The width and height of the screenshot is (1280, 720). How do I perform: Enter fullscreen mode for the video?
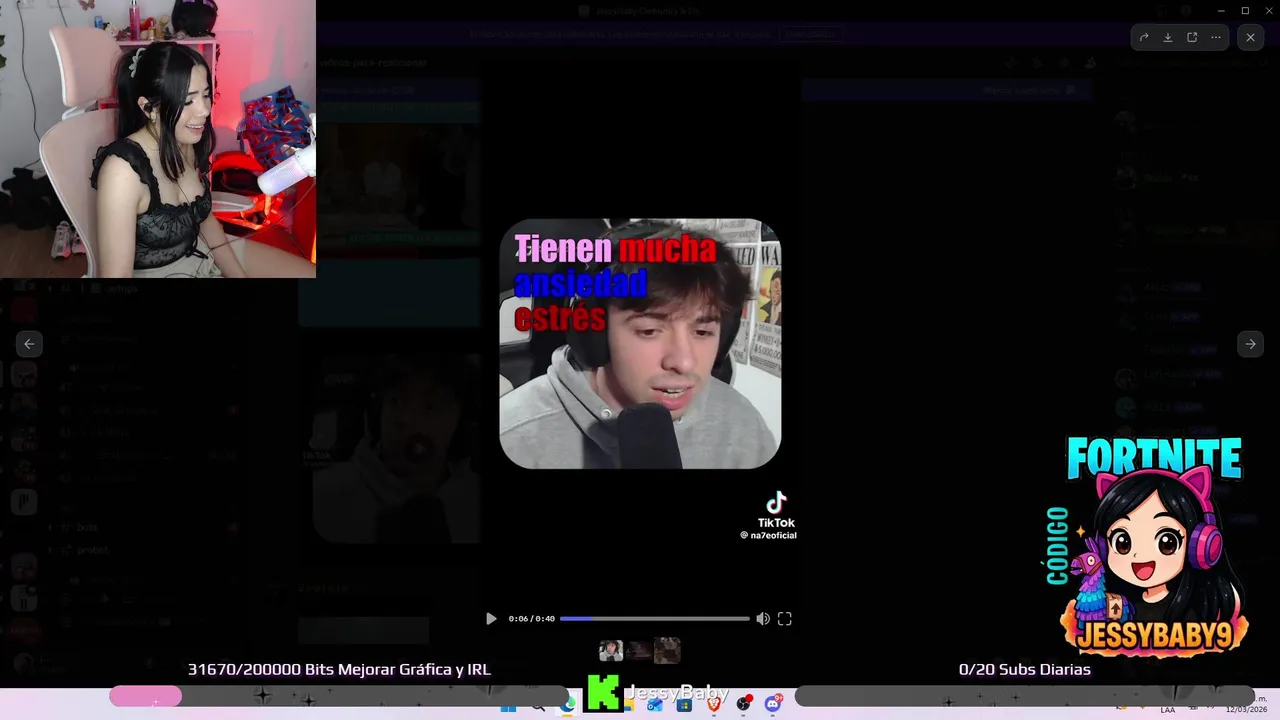(x=785, y=619)
